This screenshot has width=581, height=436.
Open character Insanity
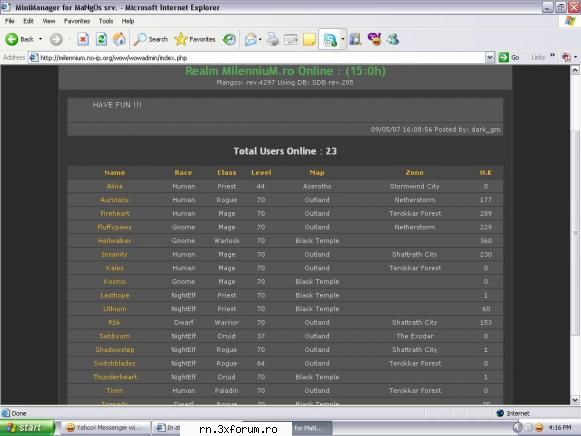click(x=114, y=254)
